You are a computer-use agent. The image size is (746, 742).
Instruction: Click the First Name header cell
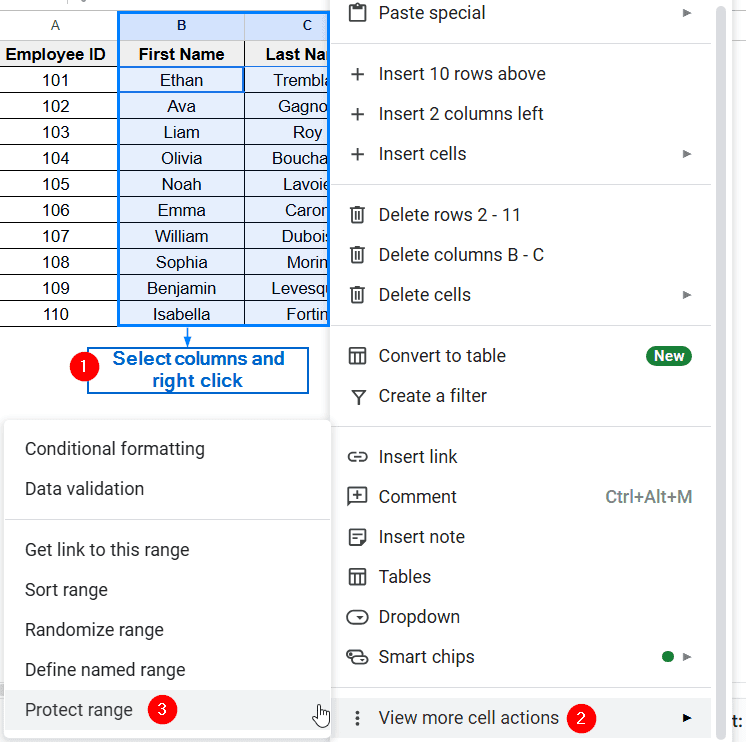tap(181, 54)
